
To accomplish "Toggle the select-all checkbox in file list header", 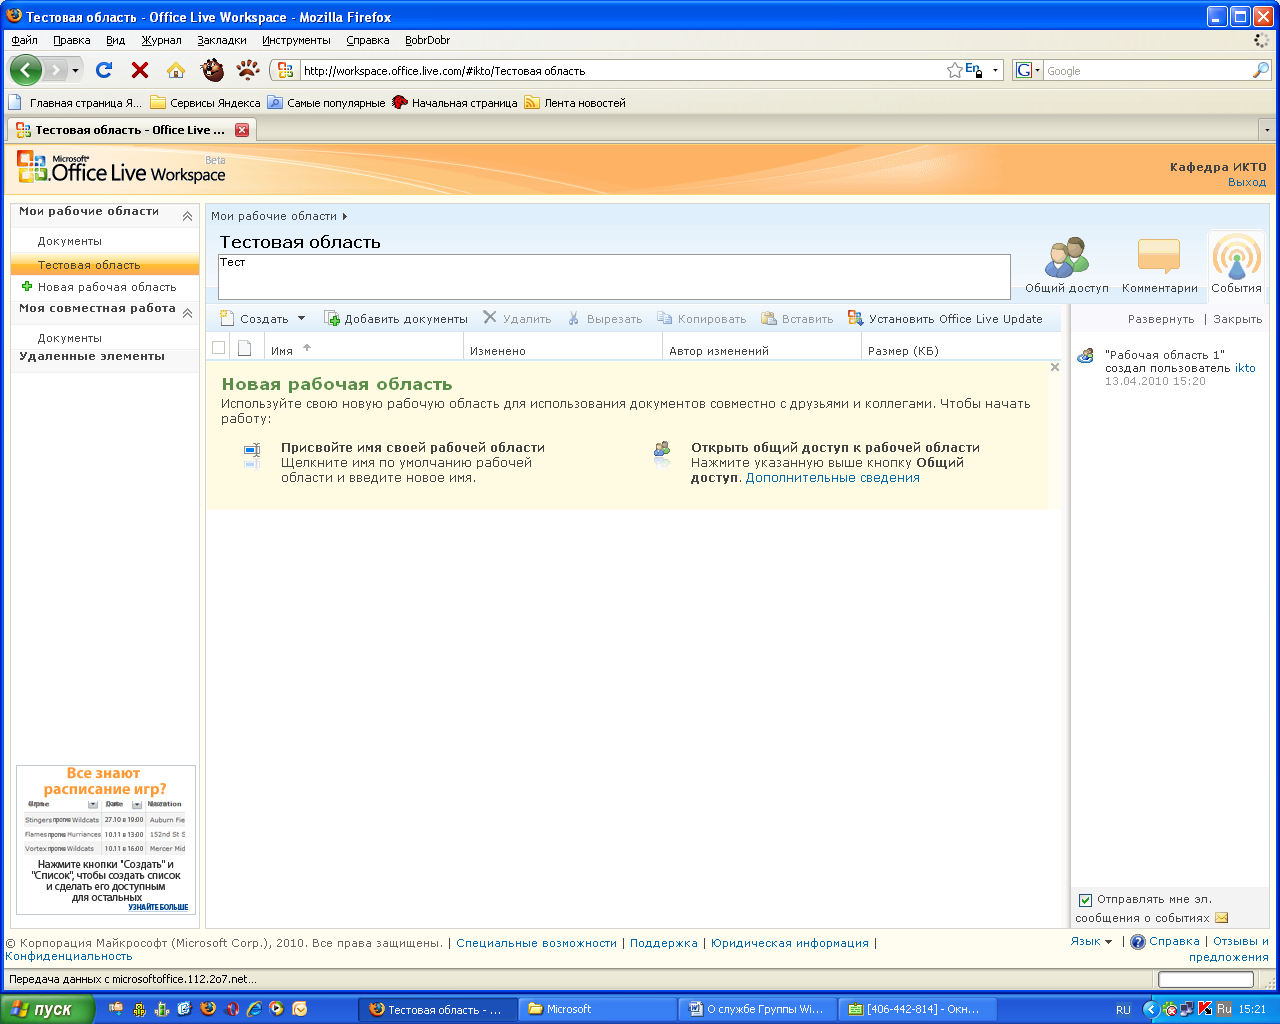I will pyautogui.click(x=218, y=348).
